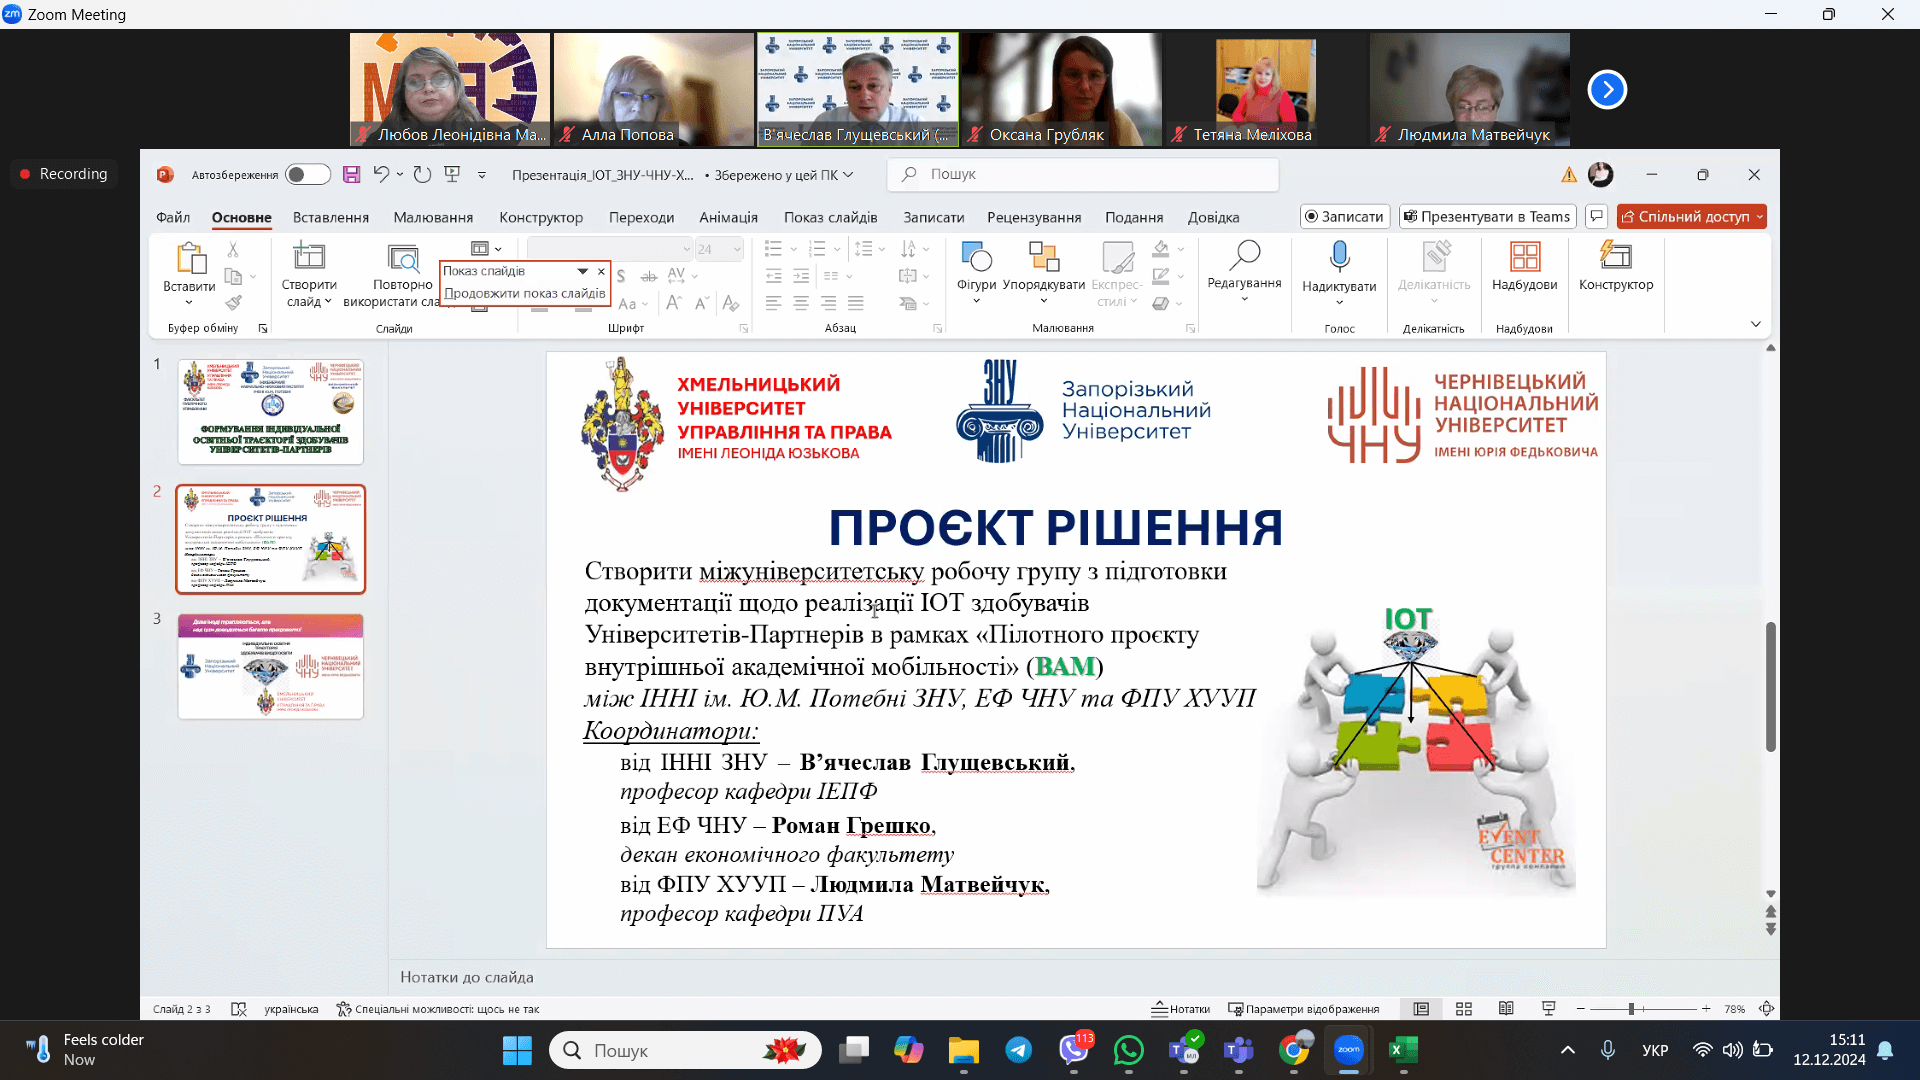This screenshot has width=1920, height=1080.
Task: Expand the Створити слайд dropdown arrow
Action: [x=328, y=302]
